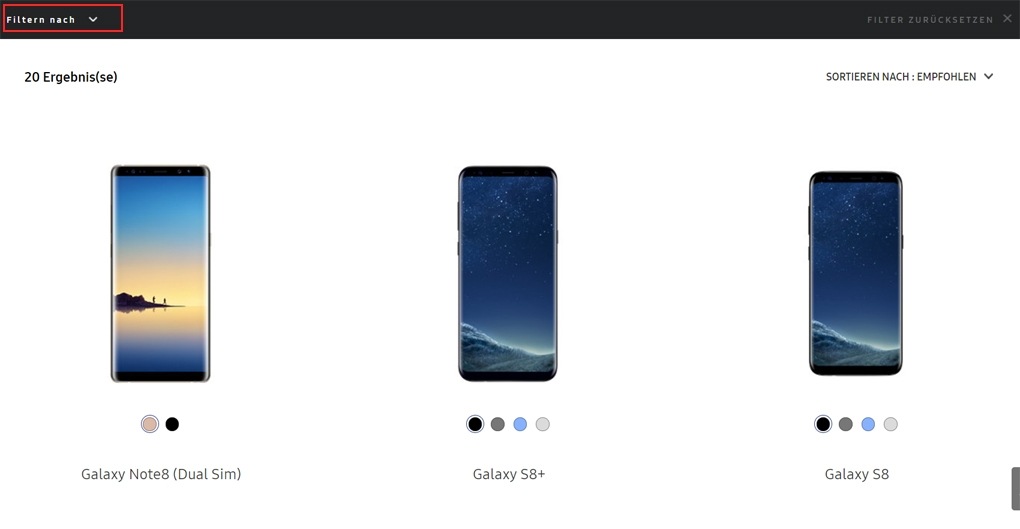Click the X icon beside Filter zurücksetzen
The image size is (1020, 529).
tap(1007, 18)
